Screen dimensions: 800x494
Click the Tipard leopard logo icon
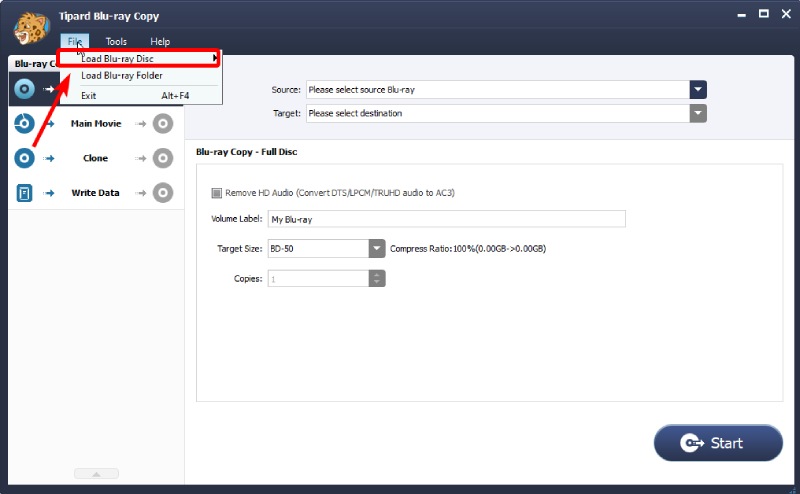[x=31, y=28]
